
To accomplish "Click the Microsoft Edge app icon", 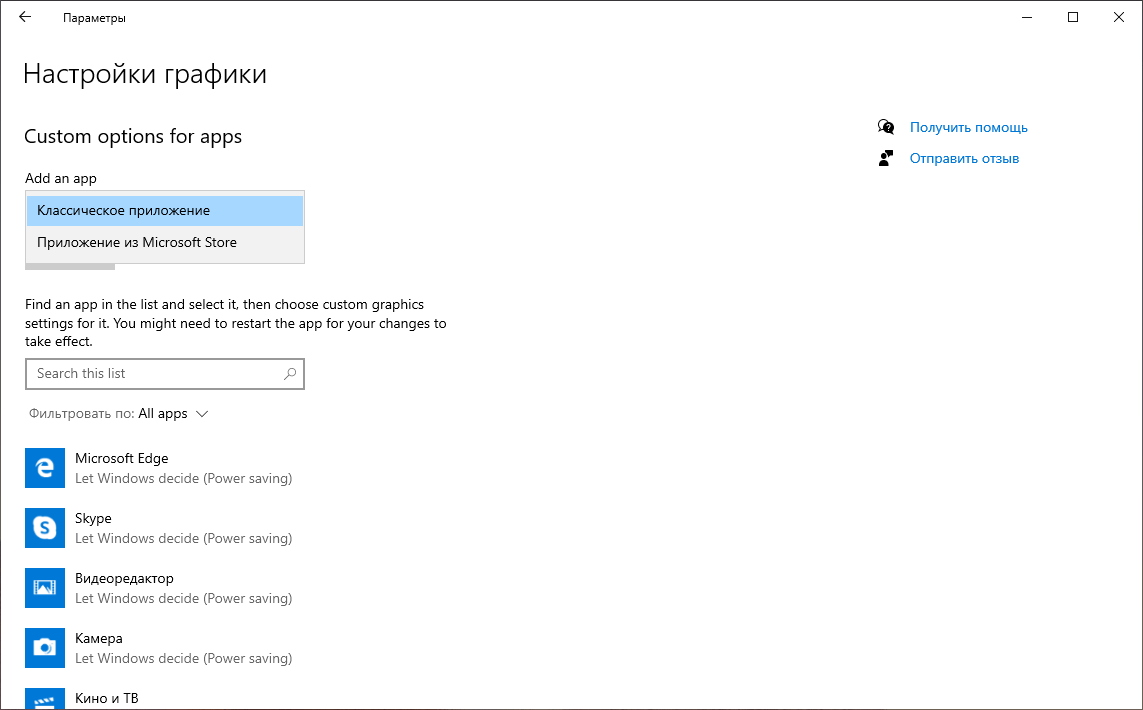I will [x=44, y=468].
